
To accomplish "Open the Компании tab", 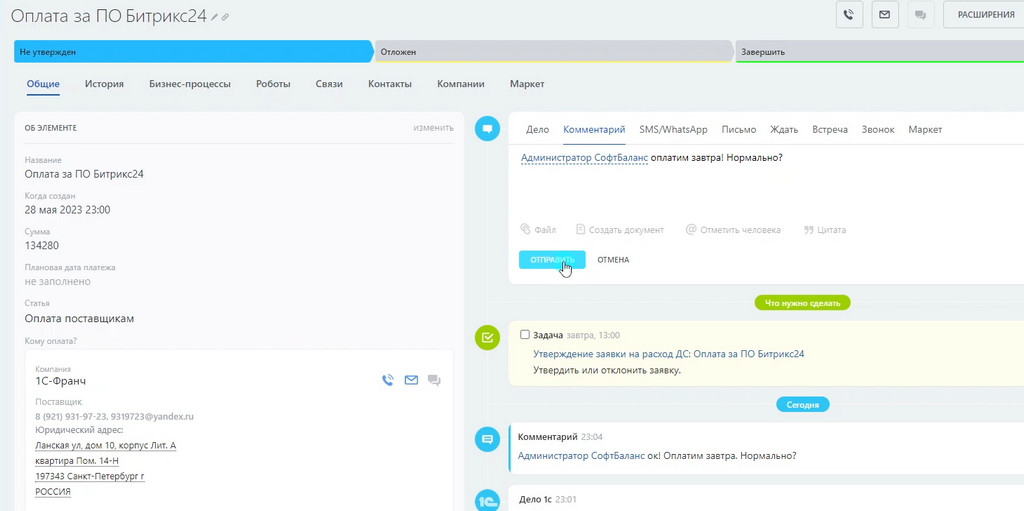I will (460, 84).
